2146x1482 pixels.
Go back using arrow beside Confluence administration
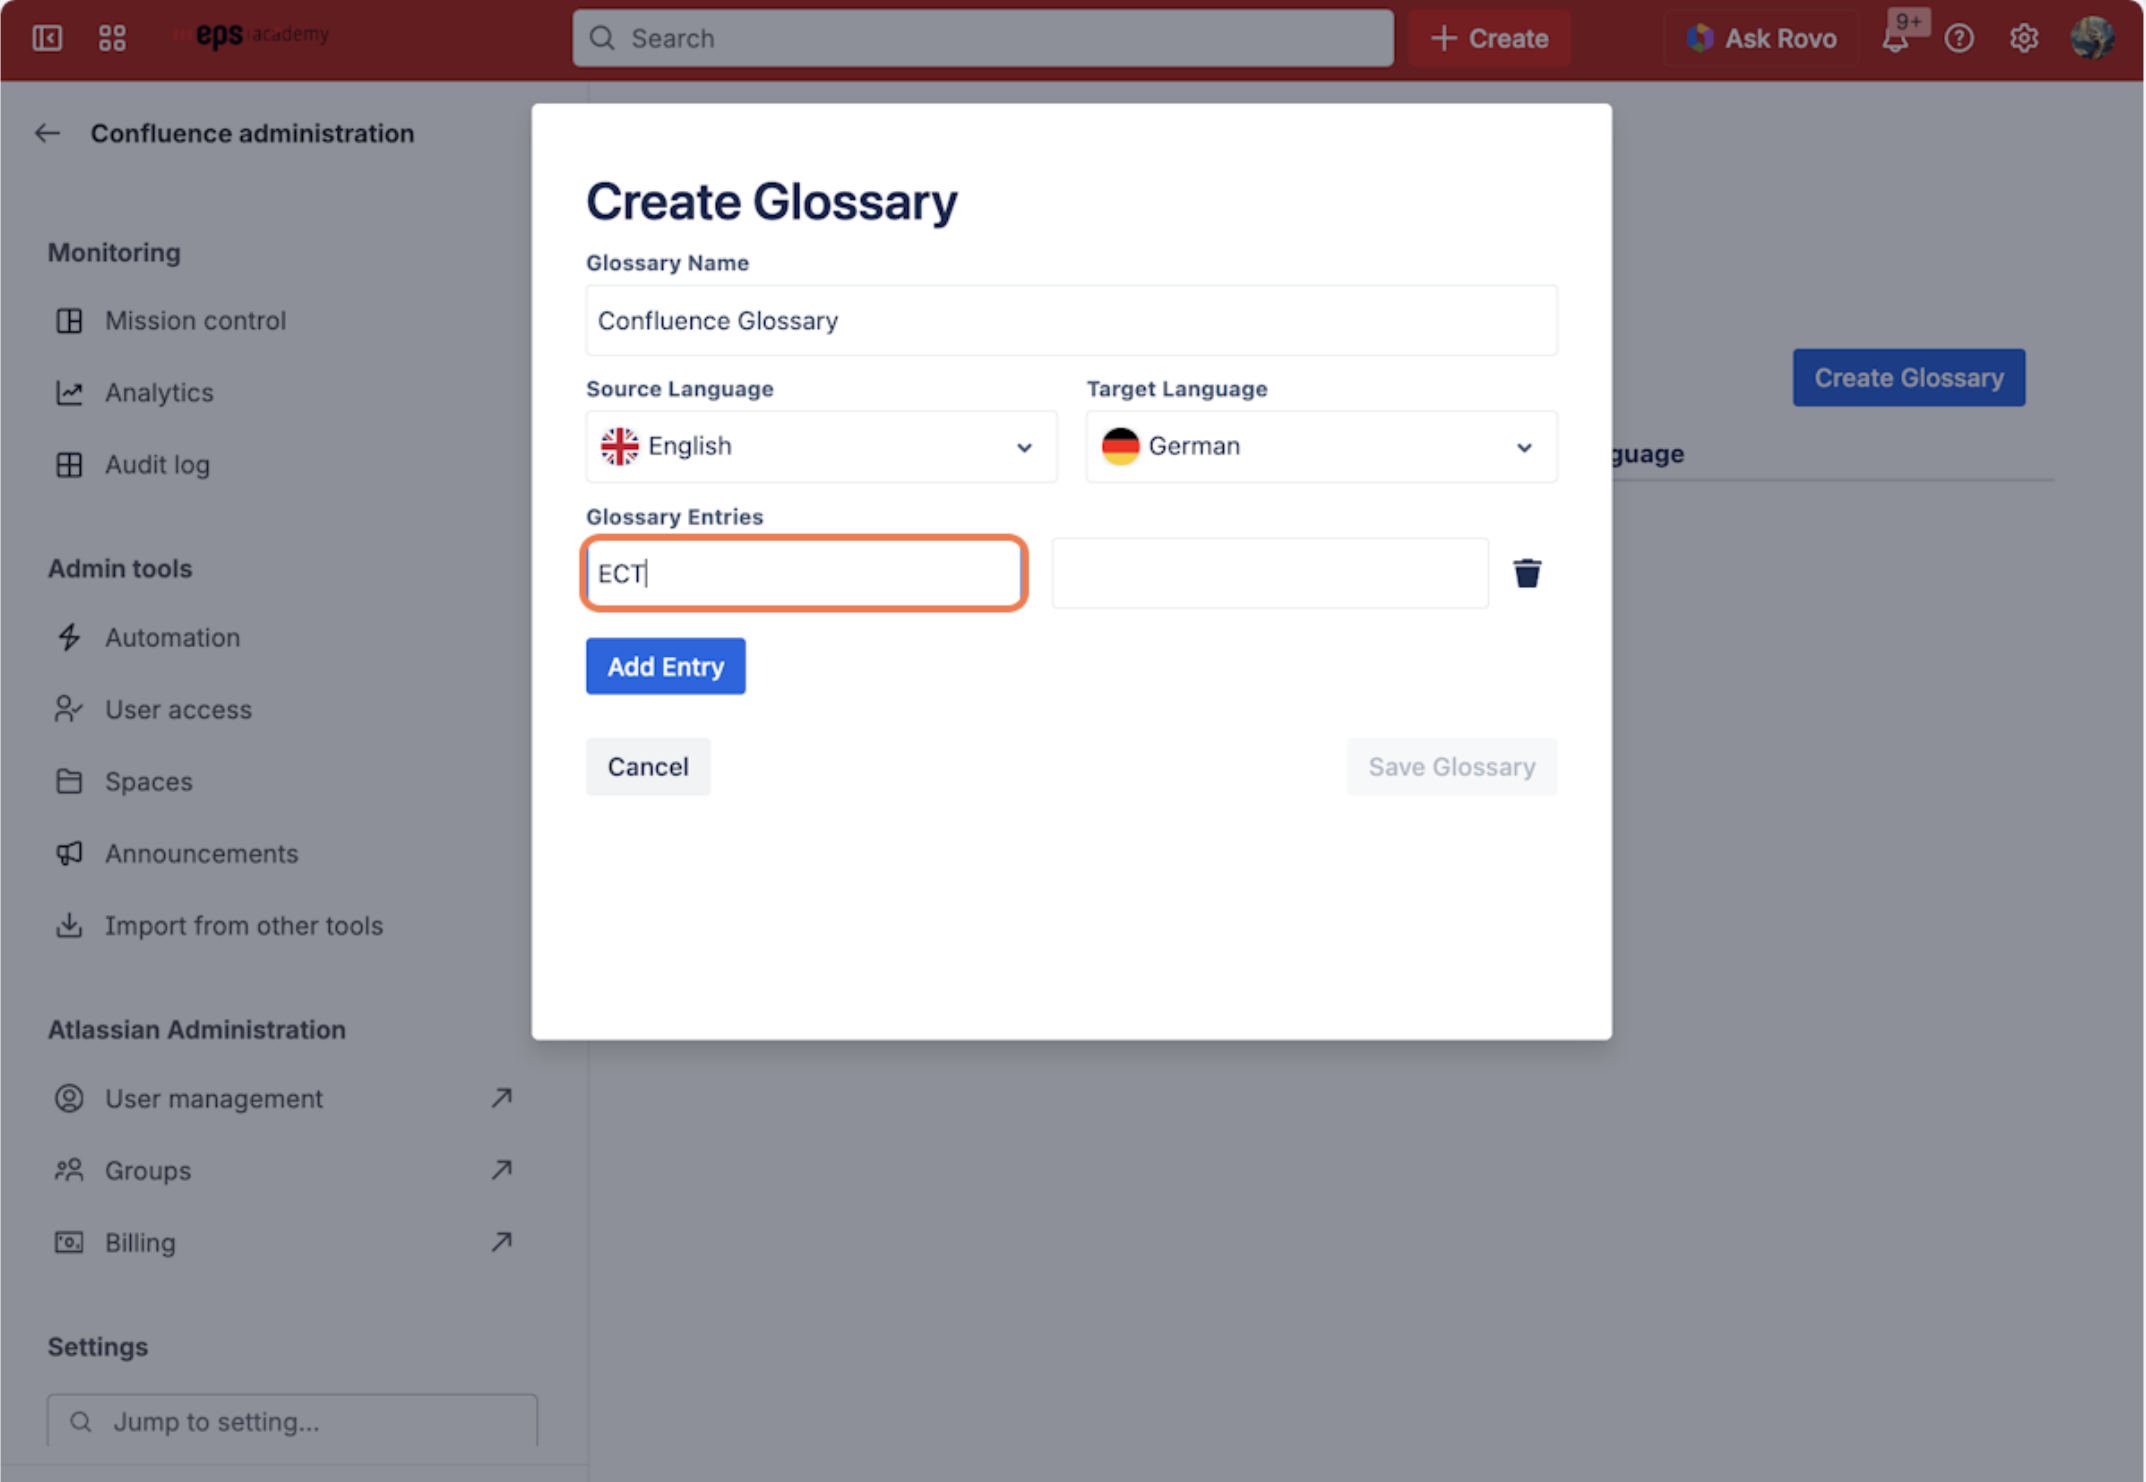tap(47, 133)
